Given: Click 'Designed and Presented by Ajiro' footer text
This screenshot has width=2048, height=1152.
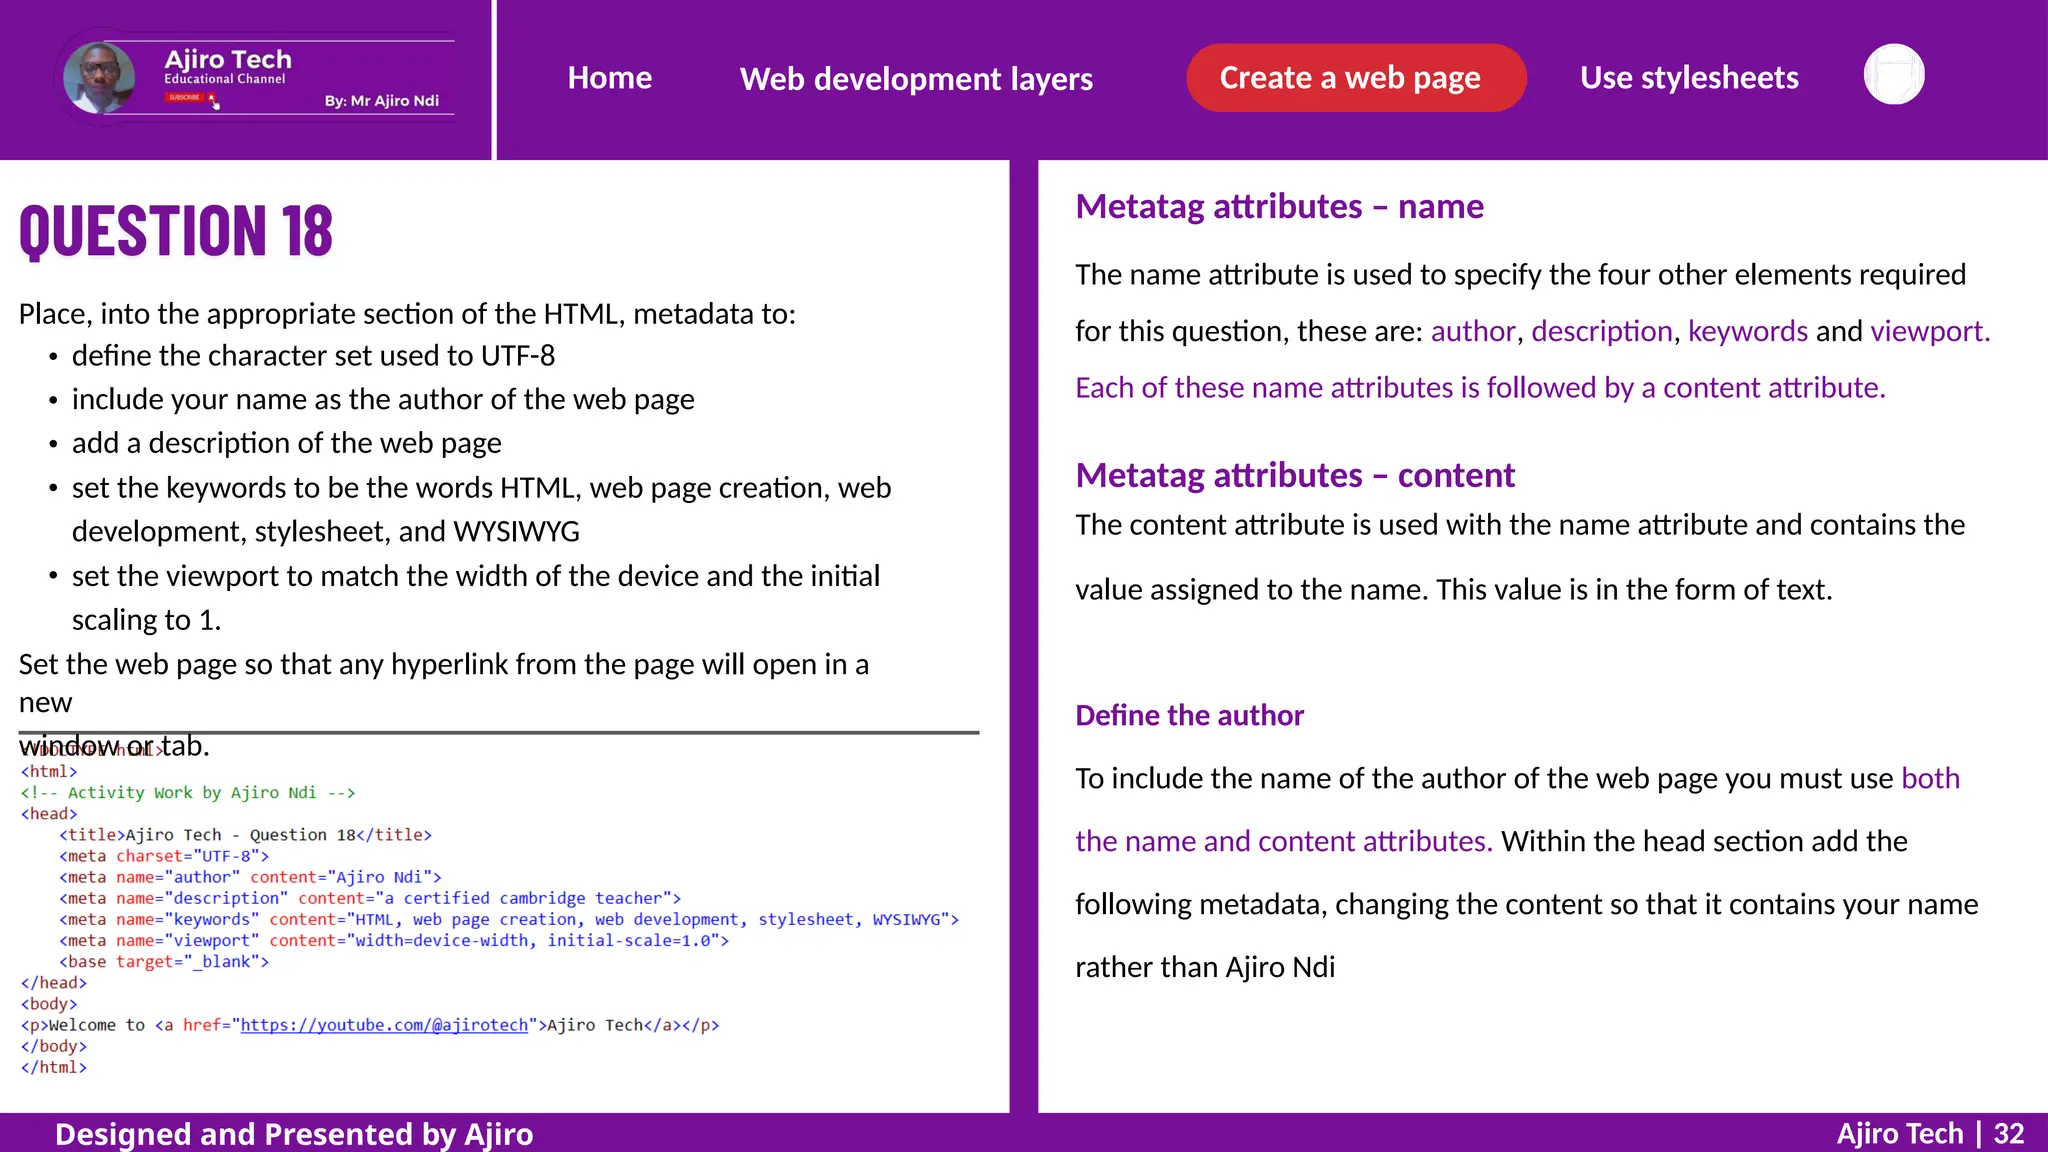Looking at the screenshot, I should tap(294, 1134).
